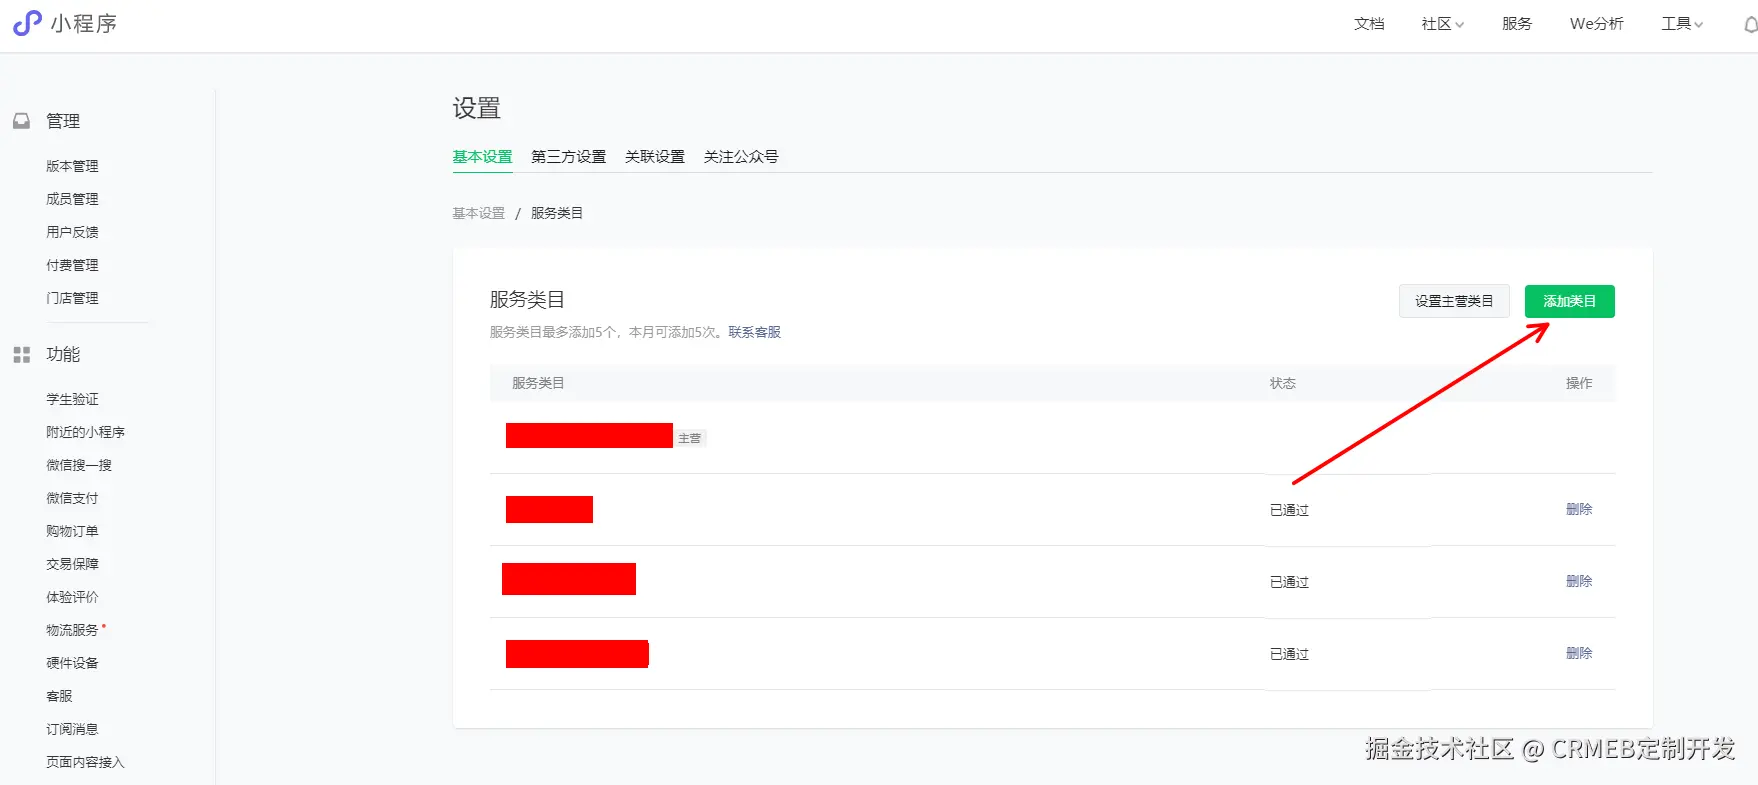Open 微信支付 in sidebar
Image resolution: width=1758 pixels, height=785 pixels.
72,498
